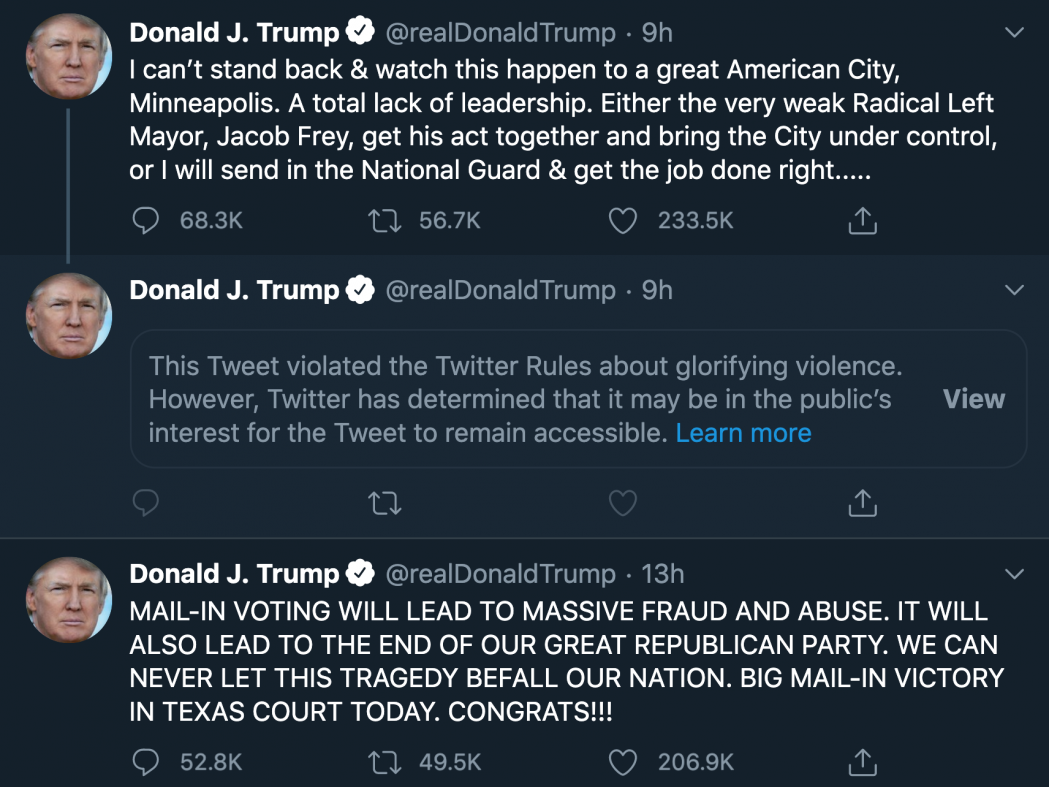Click the profile picture on the middle tweet
This screenshot has height=787, width=1049.
point(68,314)
